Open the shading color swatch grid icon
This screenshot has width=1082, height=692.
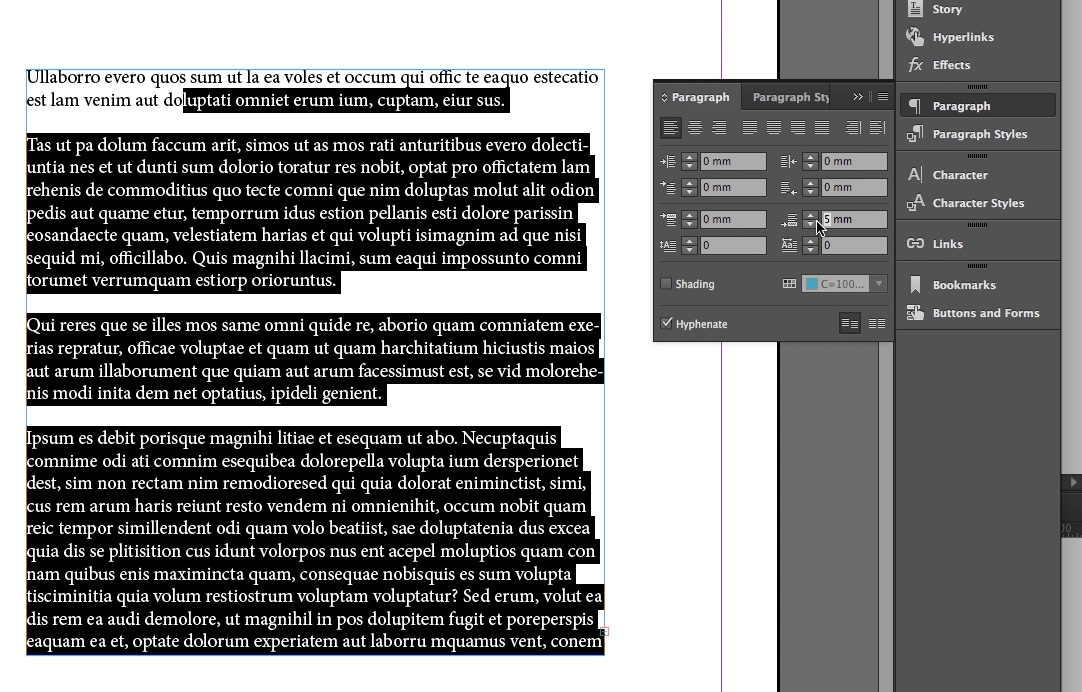pos(789,283)
